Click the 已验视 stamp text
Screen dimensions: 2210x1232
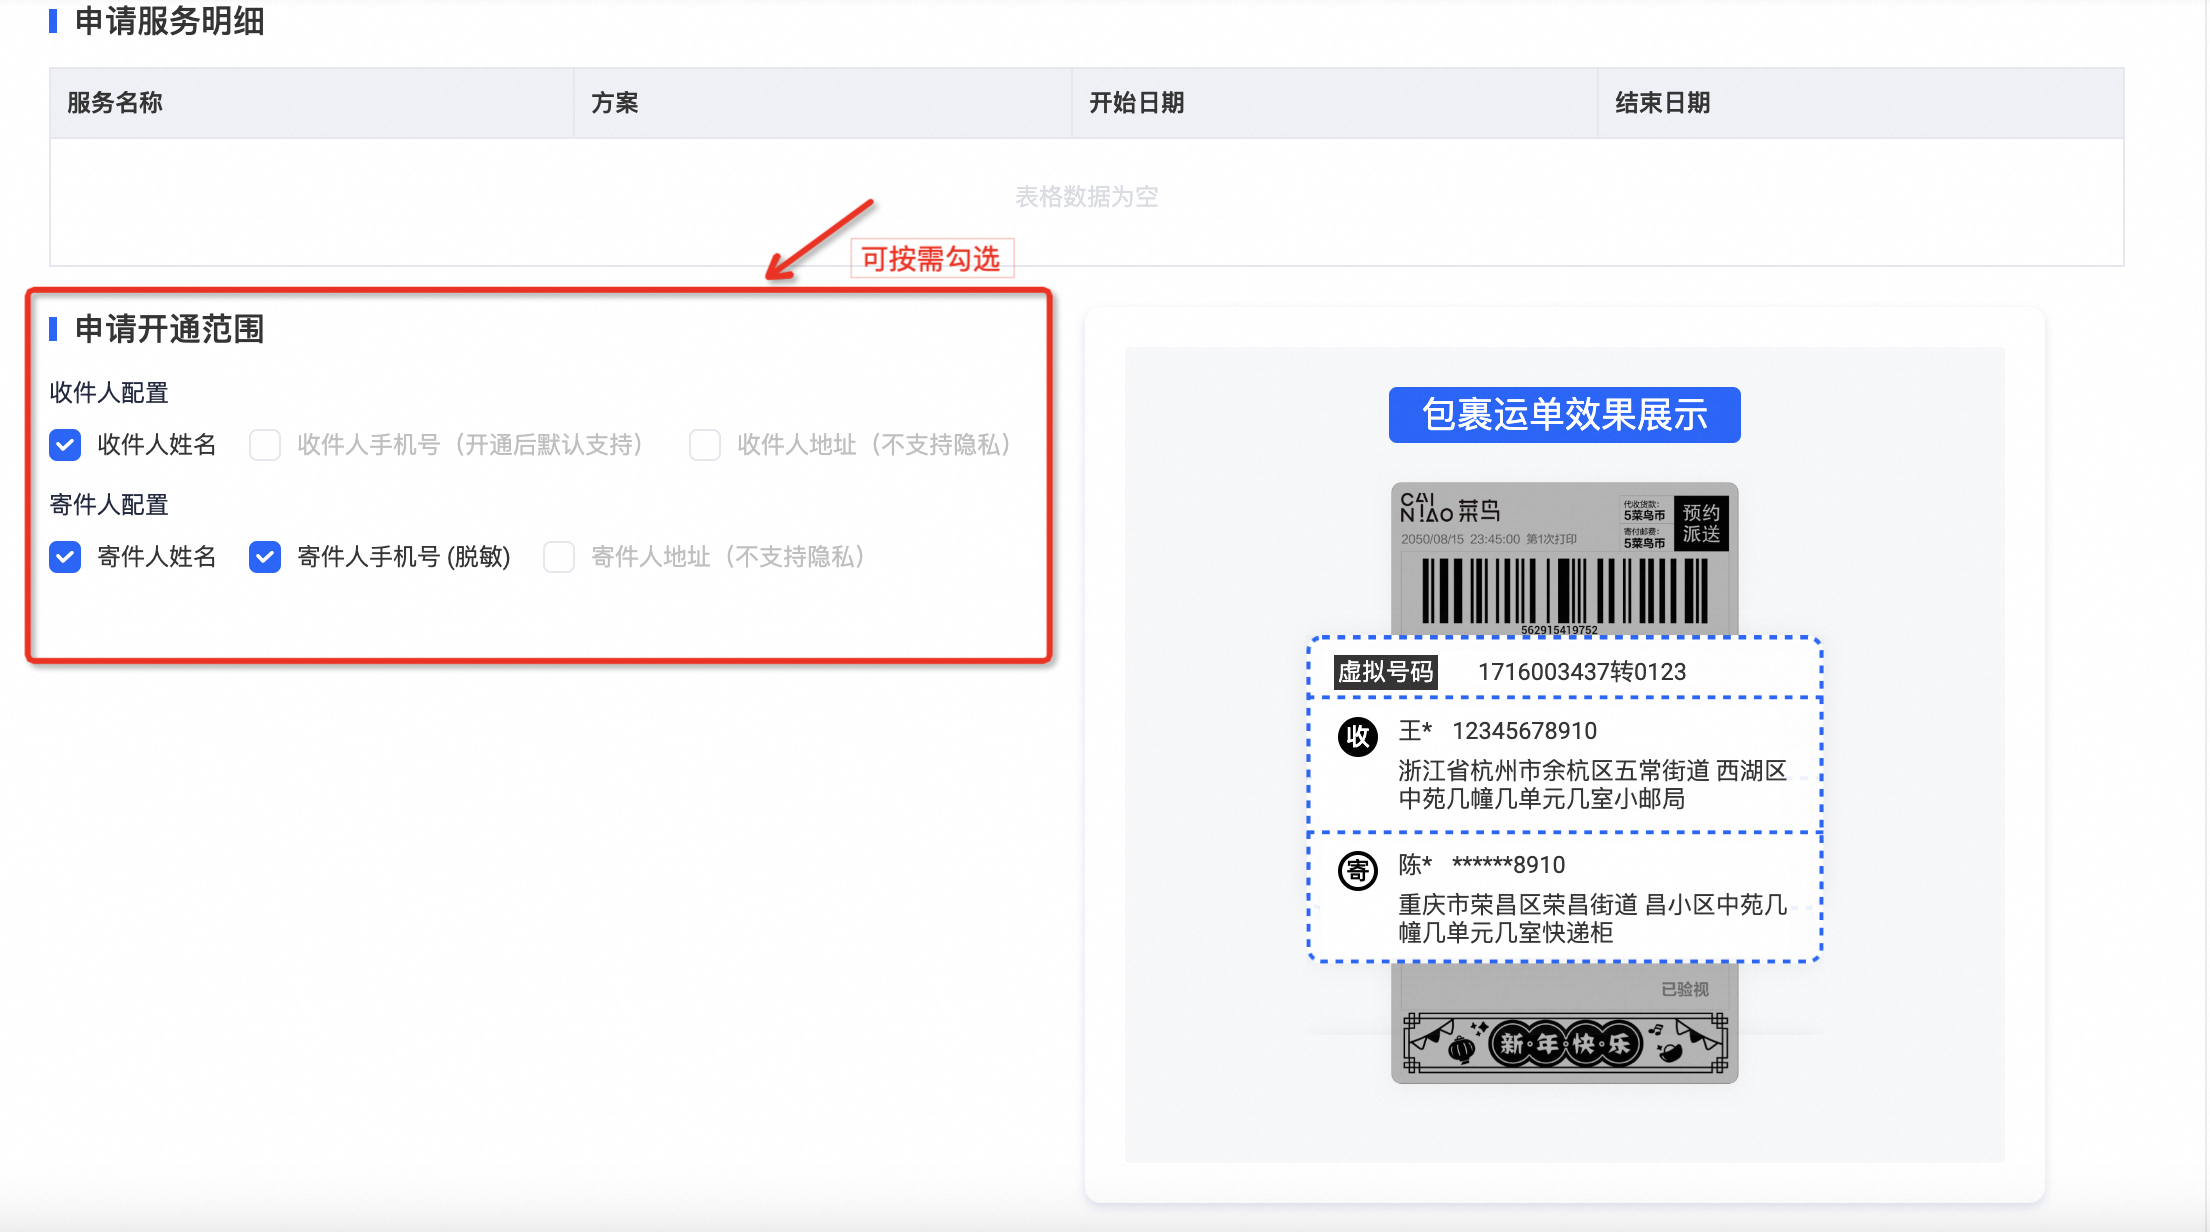(x=1685, y=989)
